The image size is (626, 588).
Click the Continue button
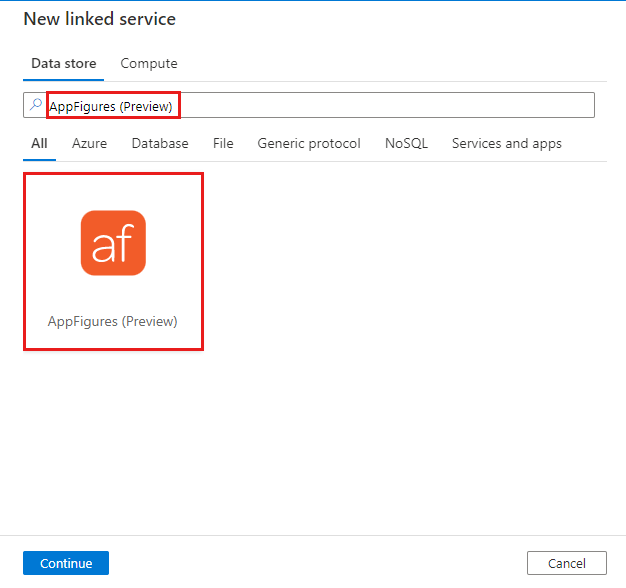(x=66, y=563)
